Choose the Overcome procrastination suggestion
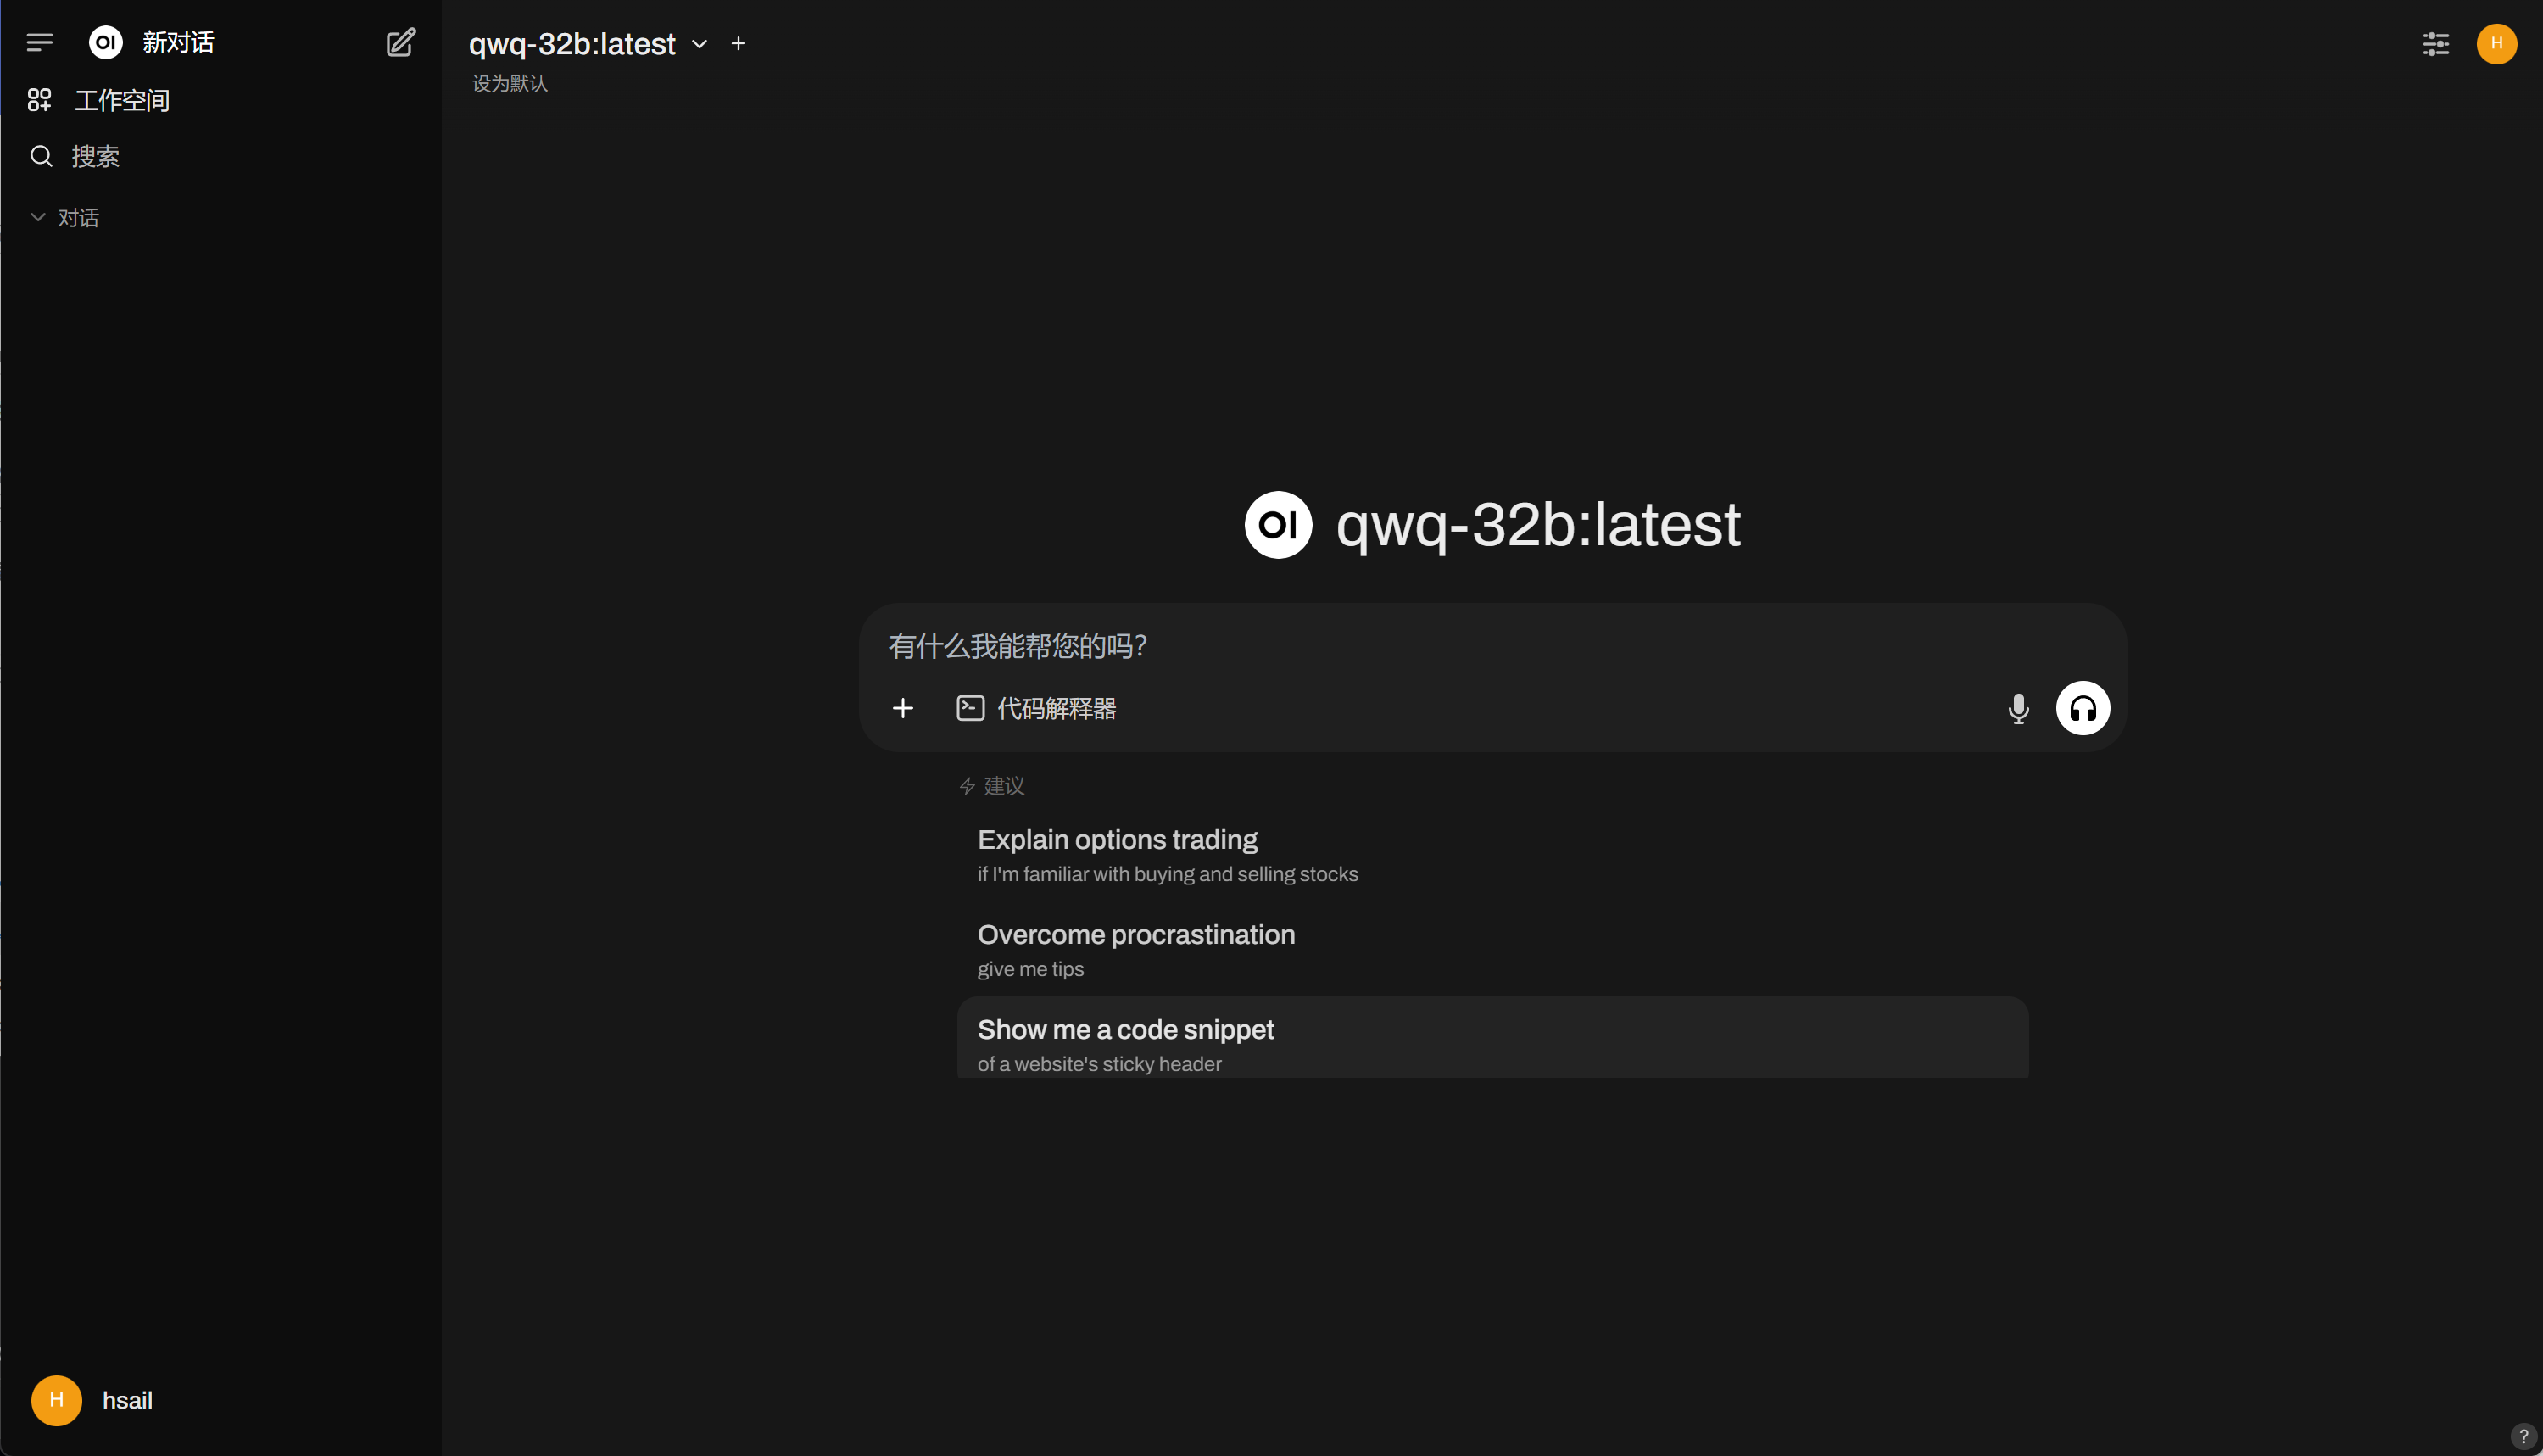The height and width of the screenshot is (1456, 2543). coord(1492,950)
